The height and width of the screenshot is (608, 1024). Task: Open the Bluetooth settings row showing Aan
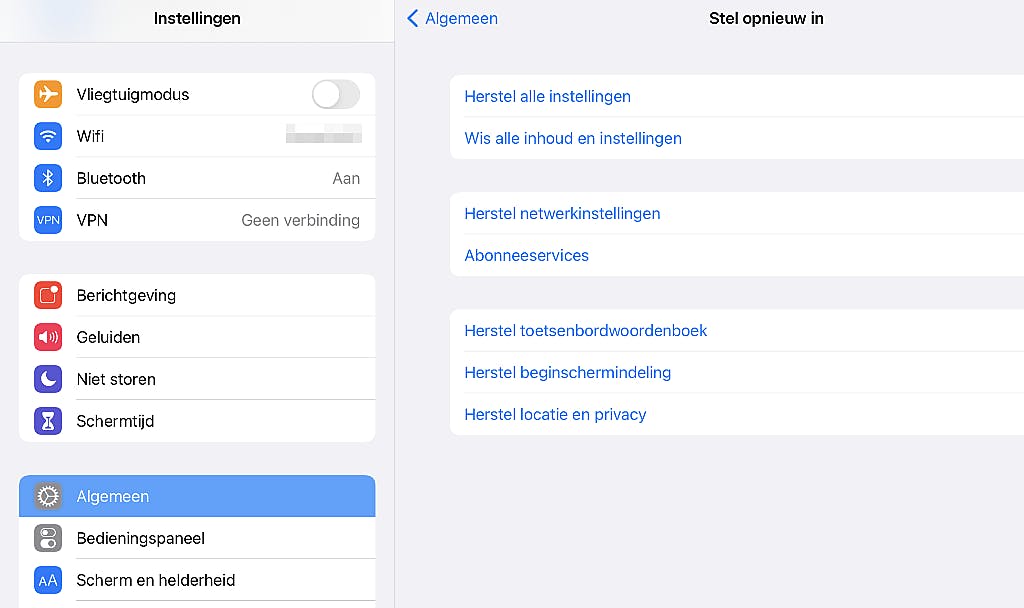coord(197,179)
